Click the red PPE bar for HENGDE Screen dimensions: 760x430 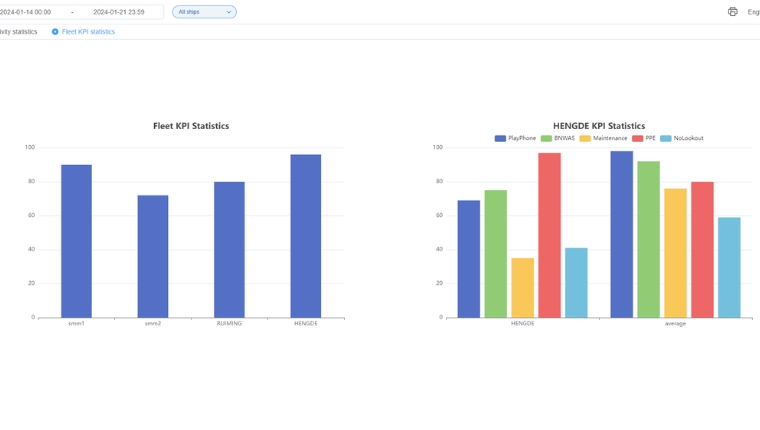549,235
